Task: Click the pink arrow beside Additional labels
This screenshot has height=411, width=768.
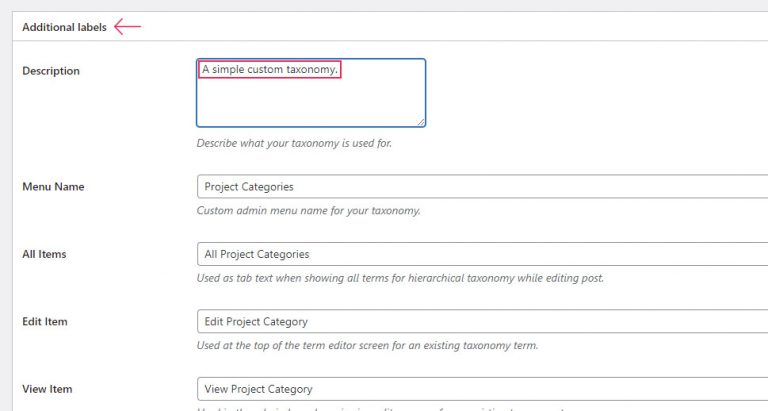Action: [127, 27]
